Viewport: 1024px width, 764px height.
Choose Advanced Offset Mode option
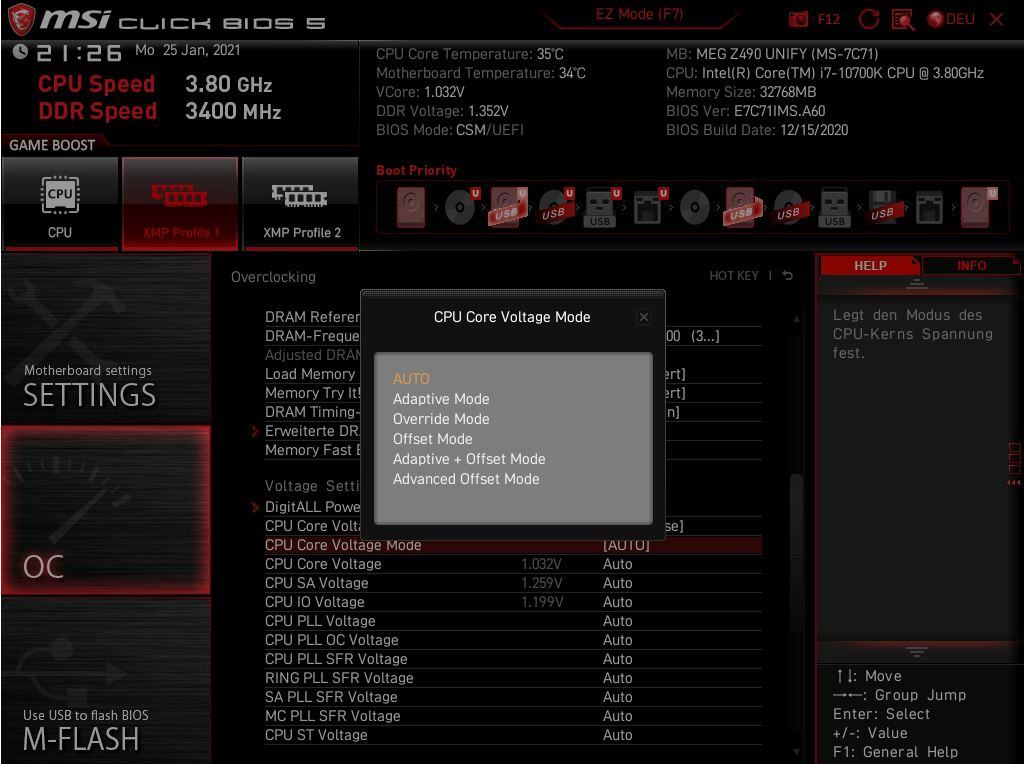point(466,479)
